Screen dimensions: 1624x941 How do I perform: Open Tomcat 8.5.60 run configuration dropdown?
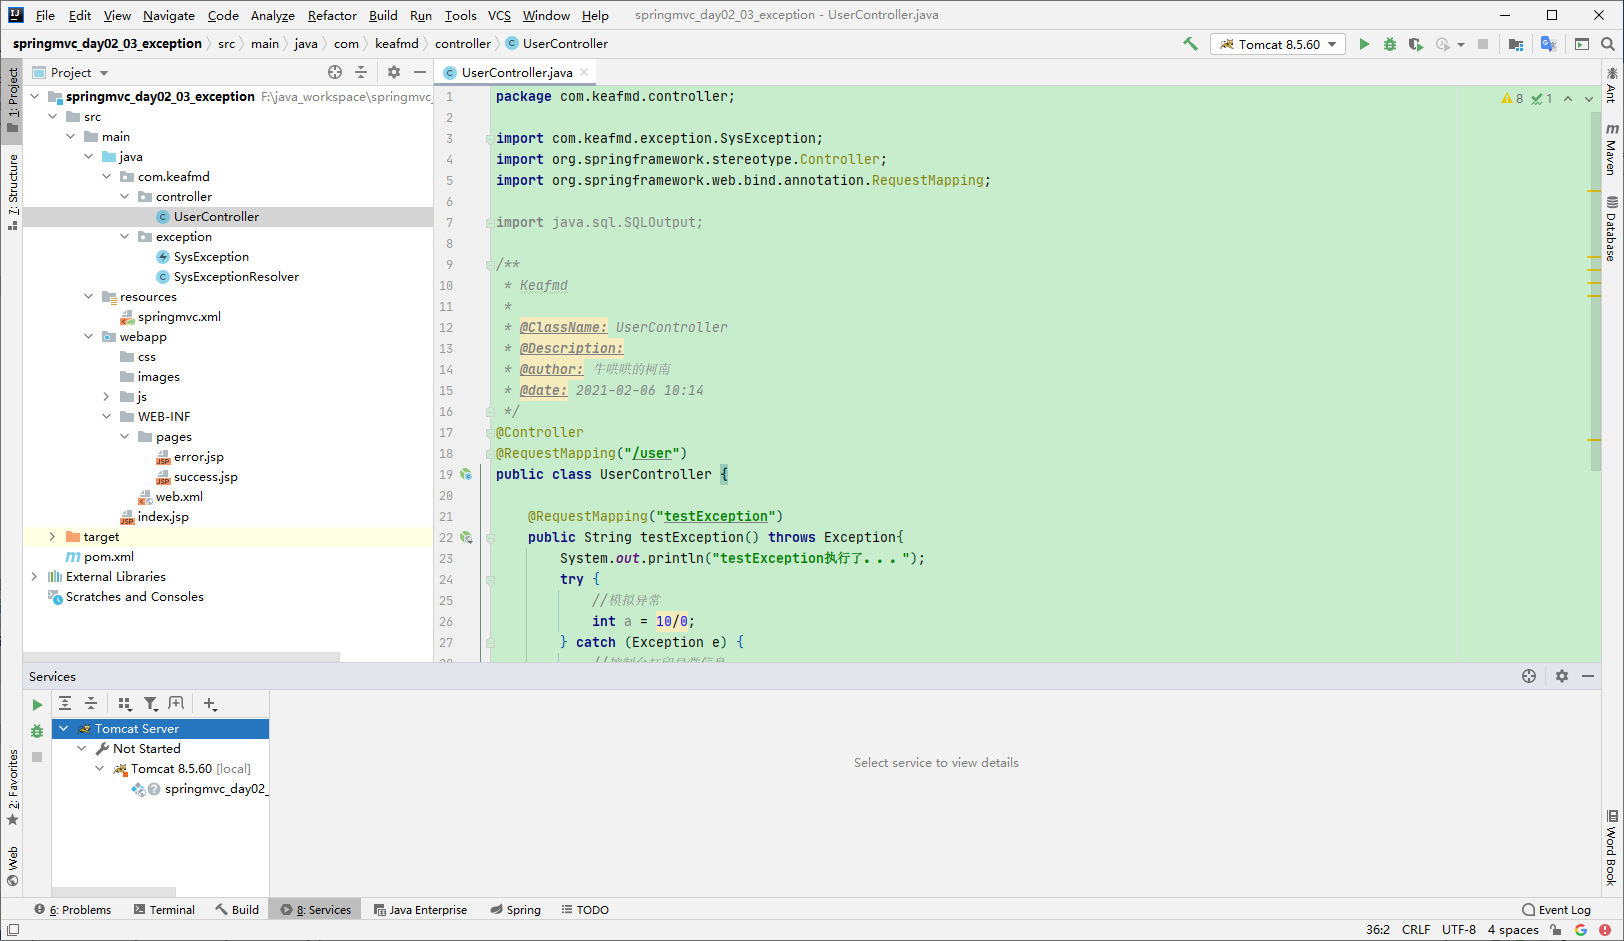[x=1278, y=44]
